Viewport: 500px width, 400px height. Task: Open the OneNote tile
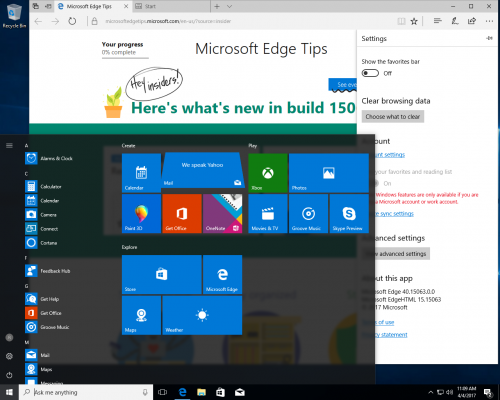[x=223, y=213]
